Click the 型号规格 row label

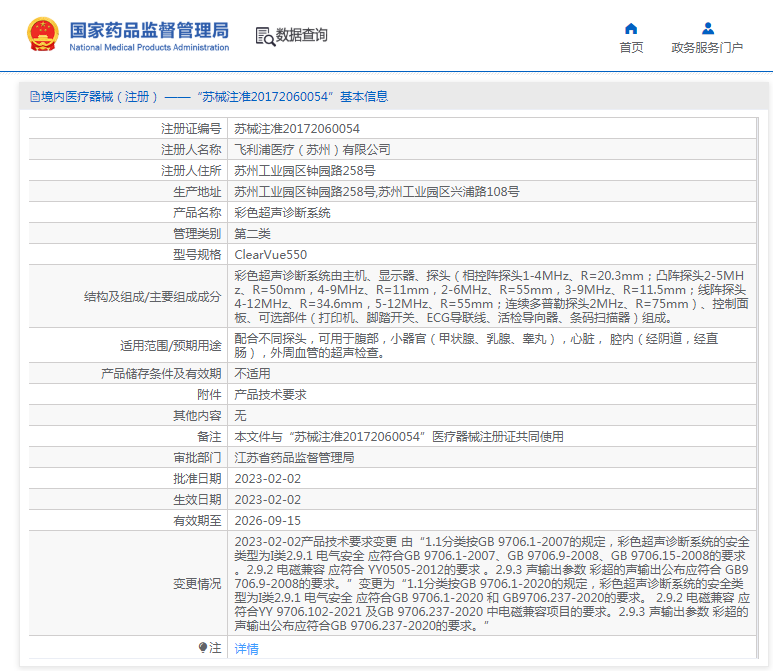[x=197, y=254]
